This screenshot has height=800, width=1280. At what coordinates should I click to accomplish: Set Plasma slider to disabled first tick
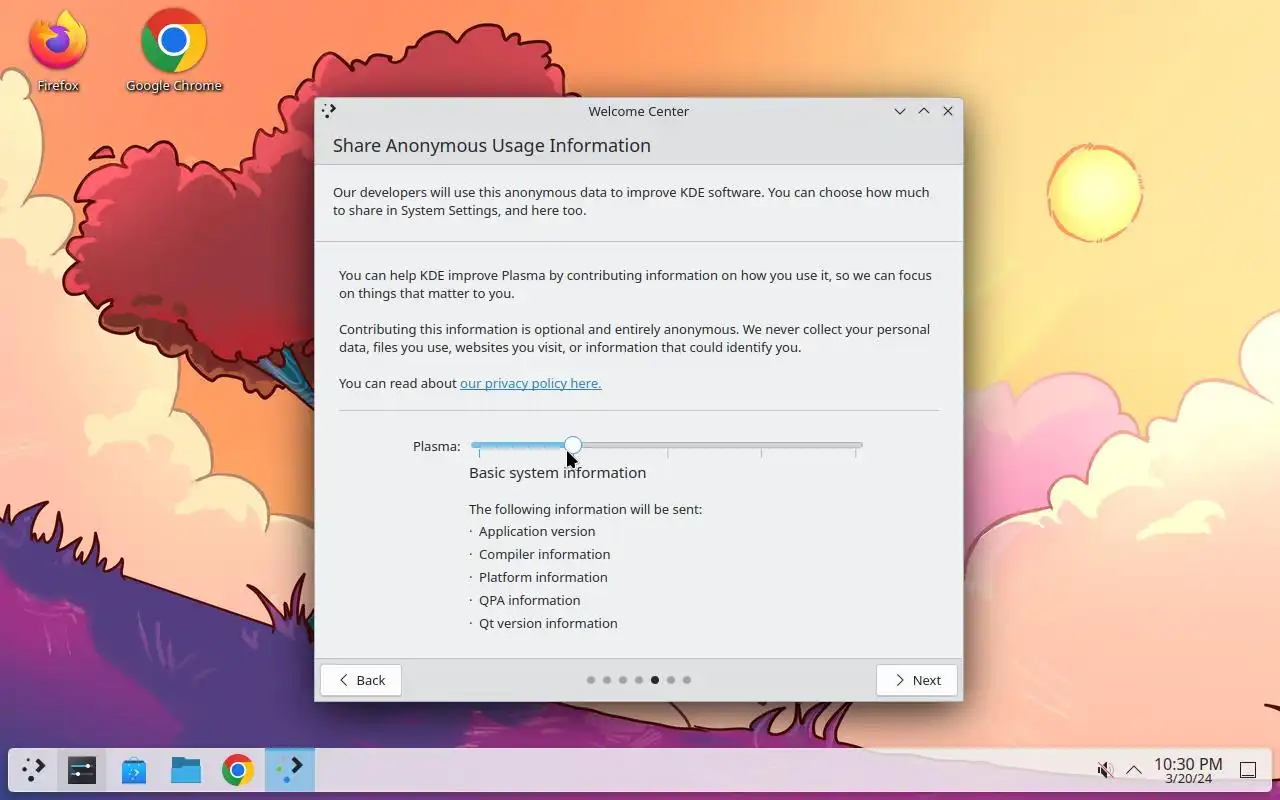(x=479, y=445)
